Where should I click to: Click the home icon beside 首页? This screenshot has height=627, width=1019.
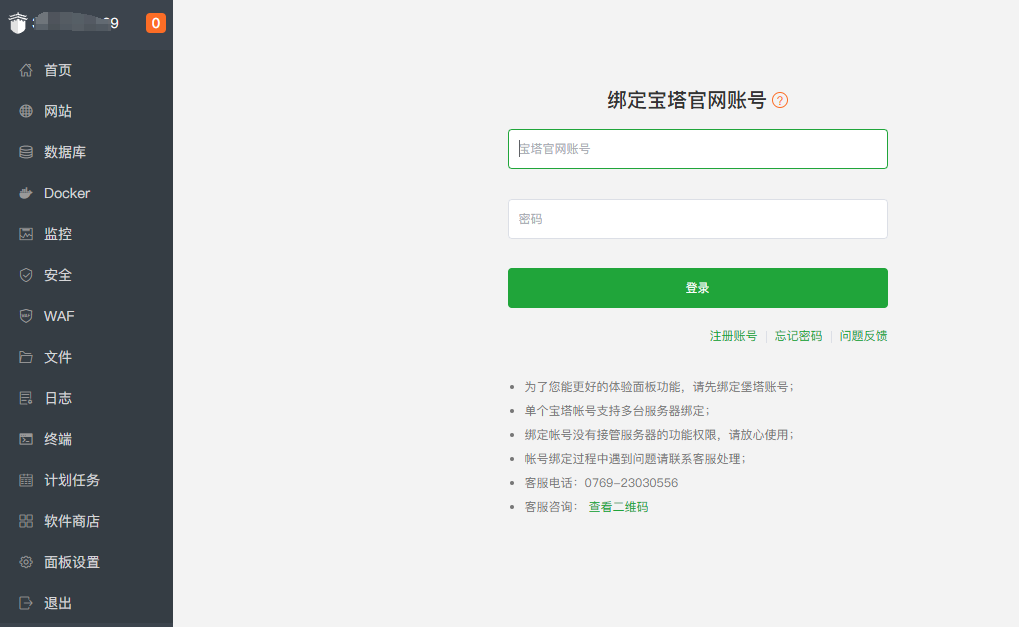click(x=26, y=70)
